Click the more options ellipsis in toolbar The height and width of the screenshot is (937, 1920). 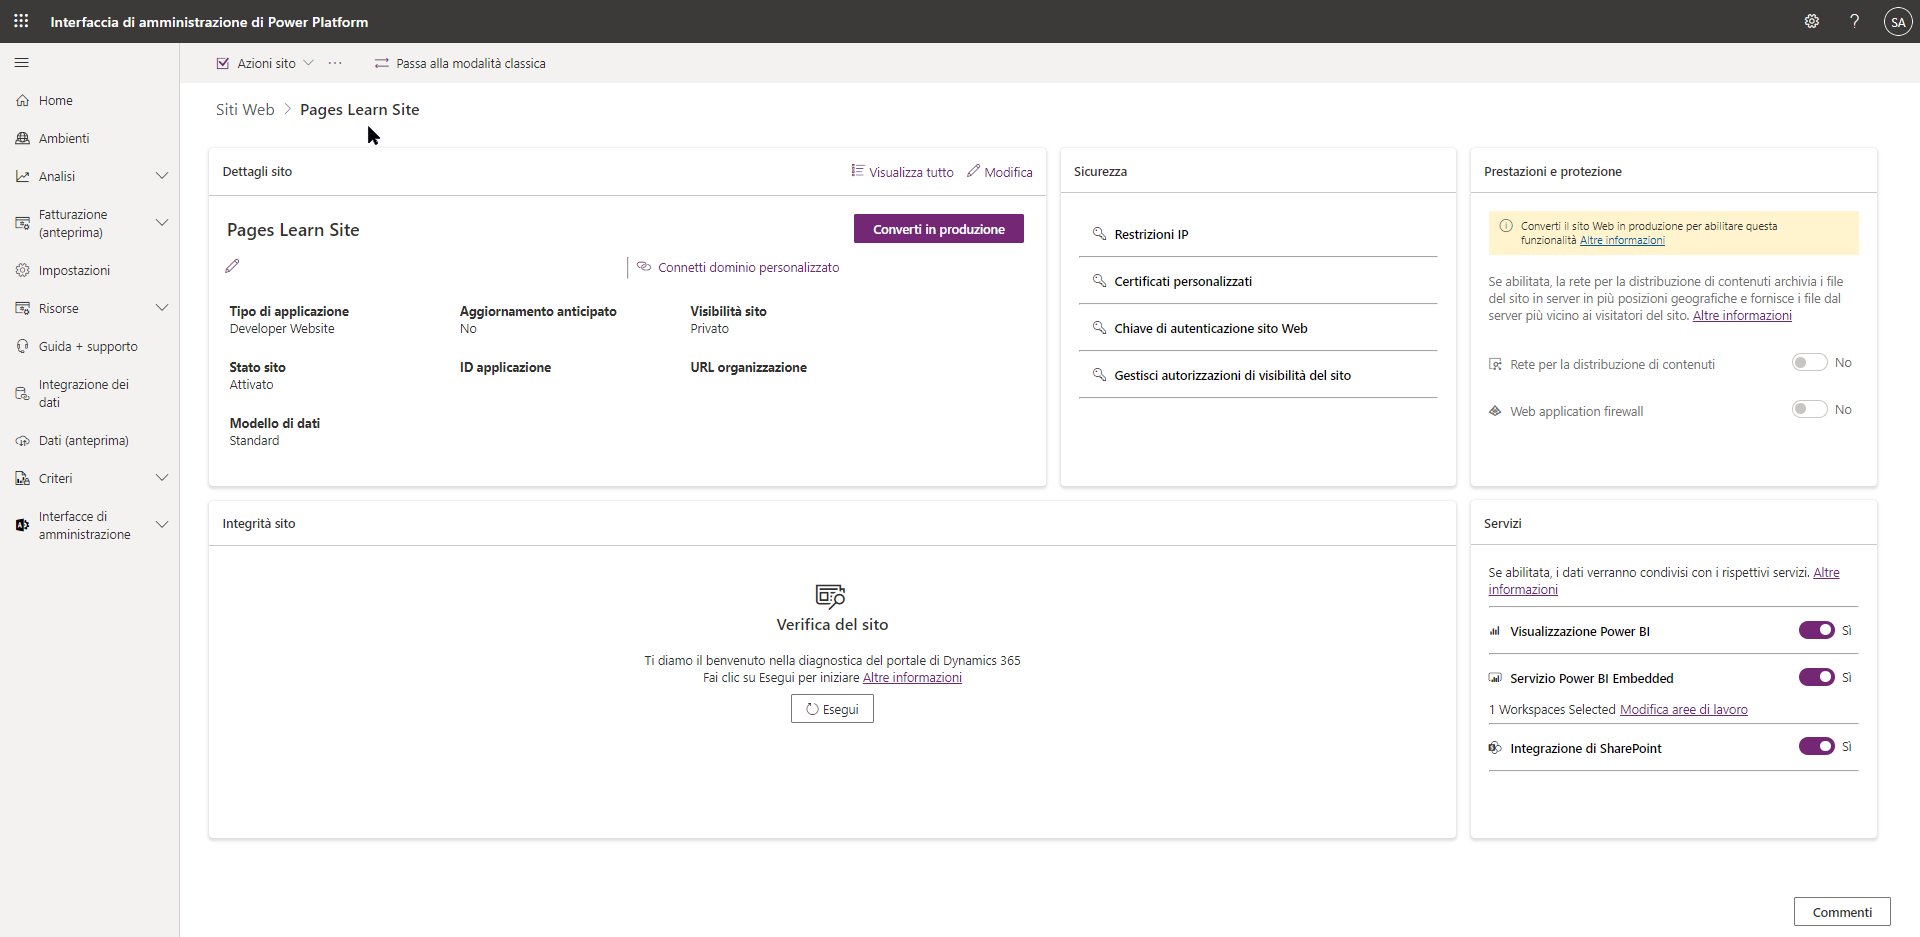point(335,63)
